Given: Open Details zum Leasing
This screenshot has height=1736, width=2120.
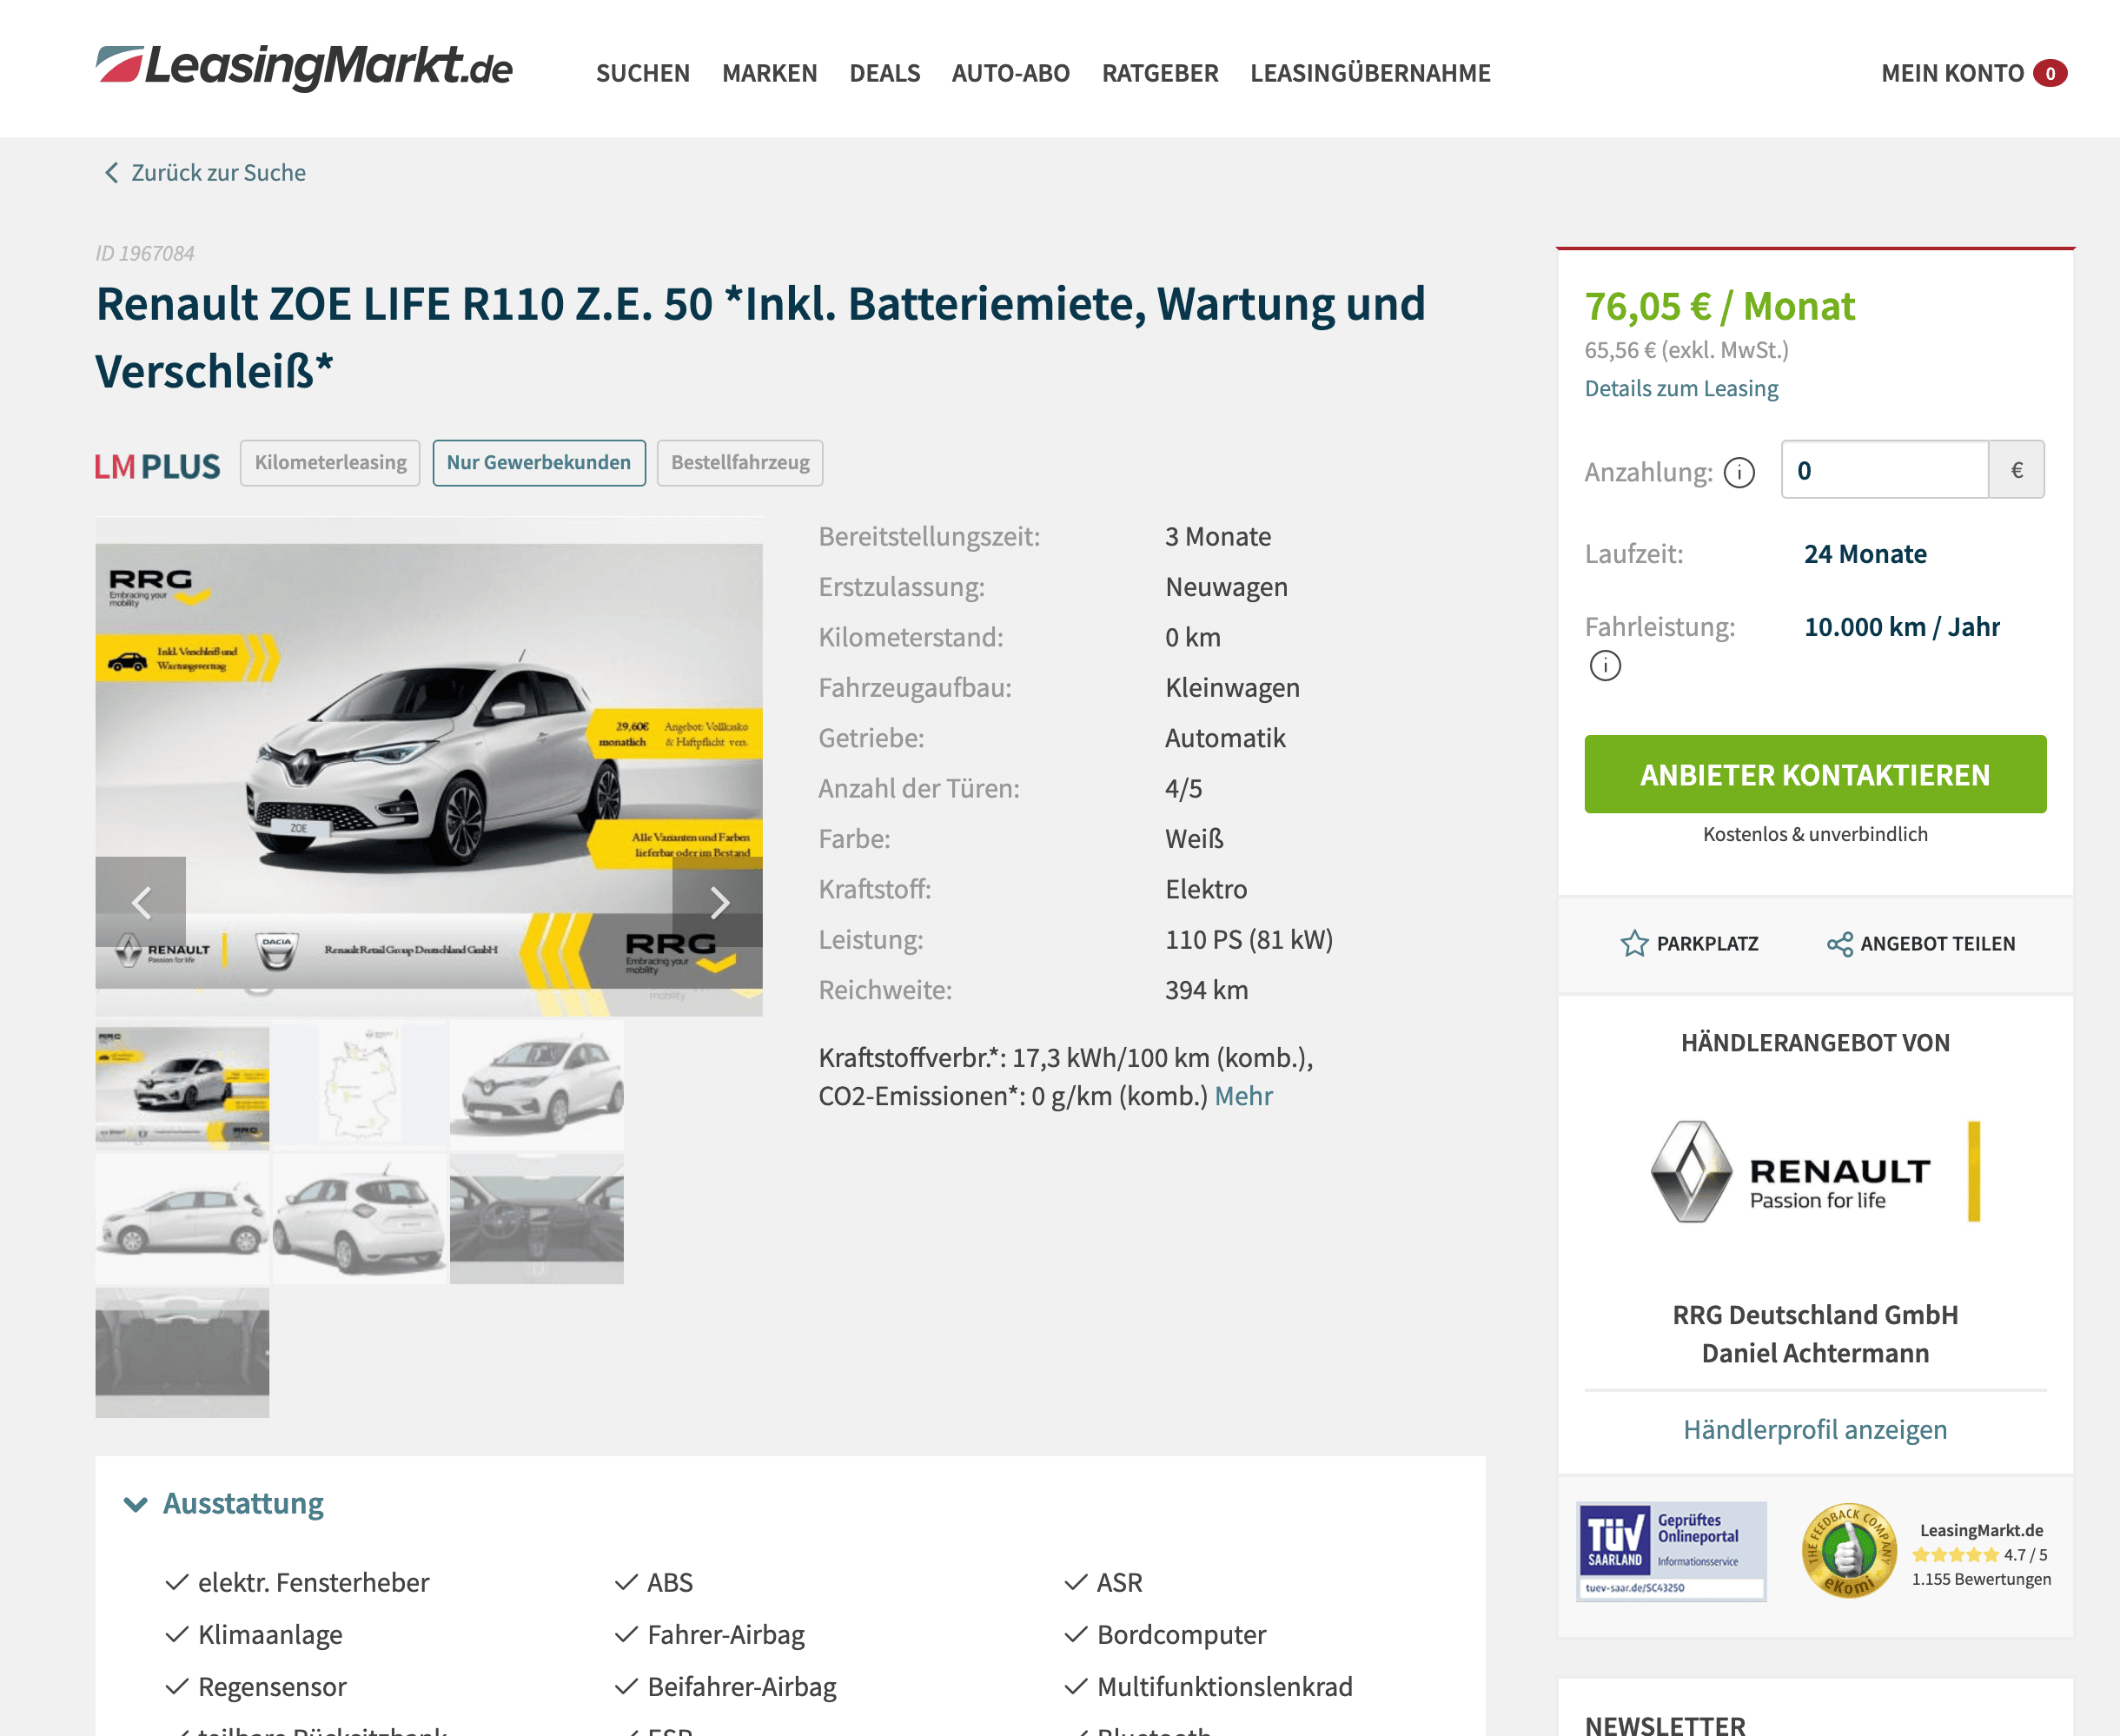Looking at the screenshot, I should point(1681,388).
